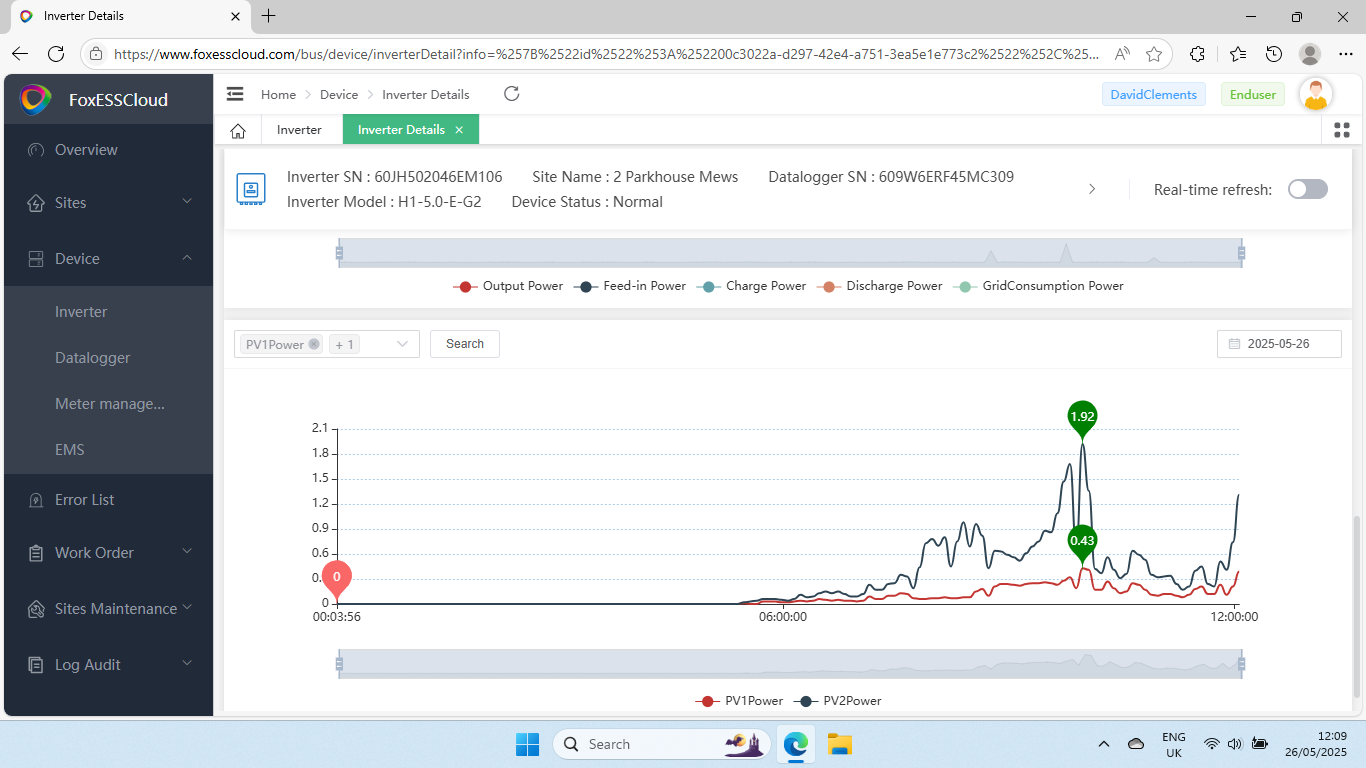This screenshot has height=768, width=1366.
Task: Click the user avatar icon
Action: pyautogui.click(x=1315, y=95)
